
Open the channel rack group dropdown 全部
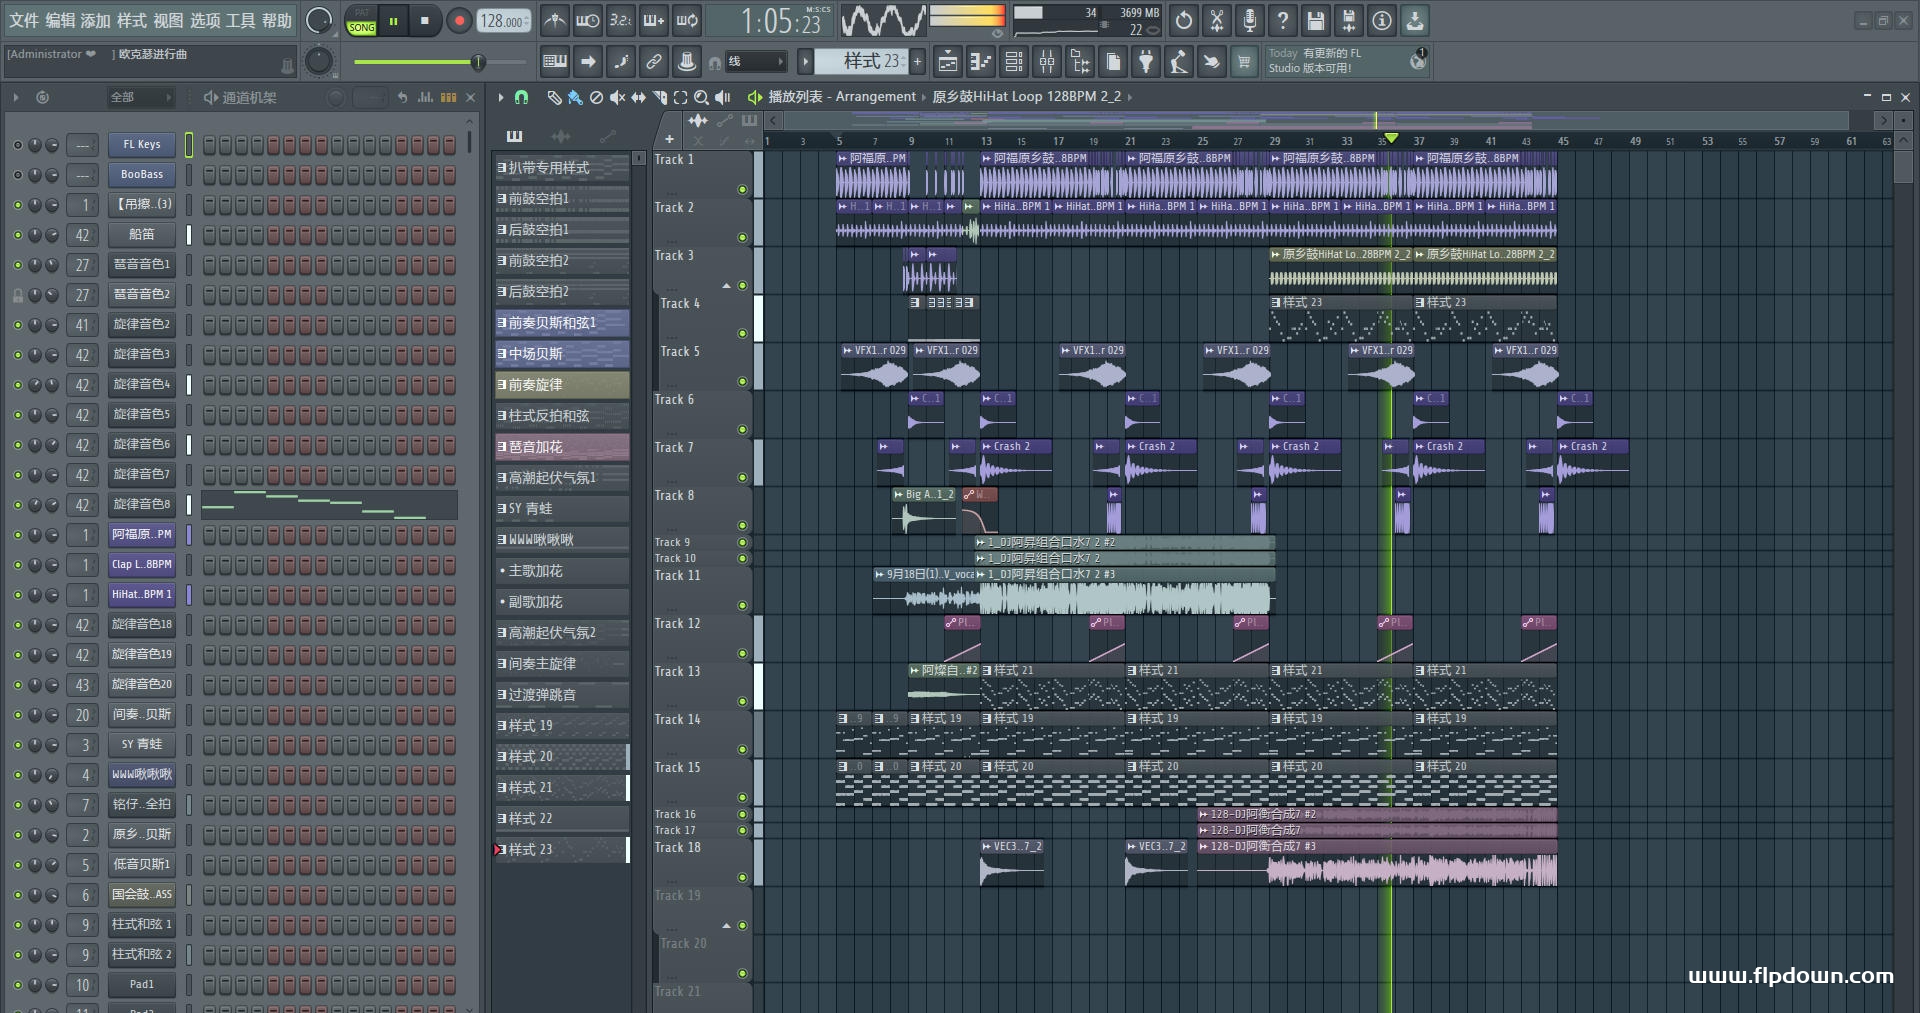coord(141,97)
